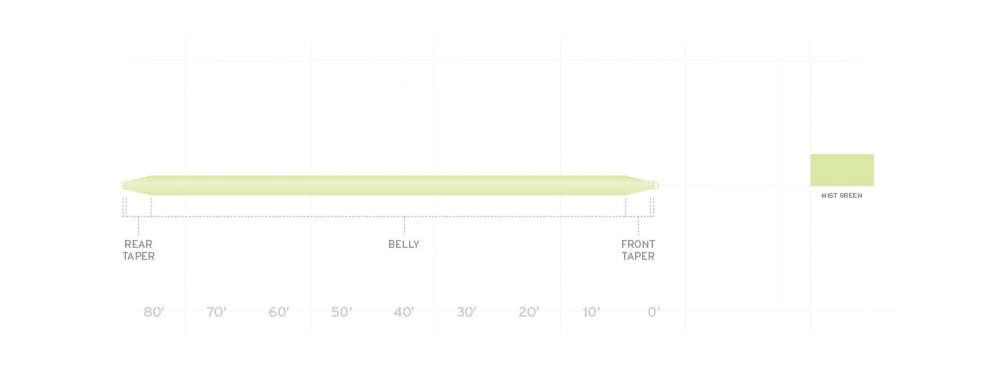995x371 pixels.
Task: Click the welded loop at line tip
Action: (656, 185)
